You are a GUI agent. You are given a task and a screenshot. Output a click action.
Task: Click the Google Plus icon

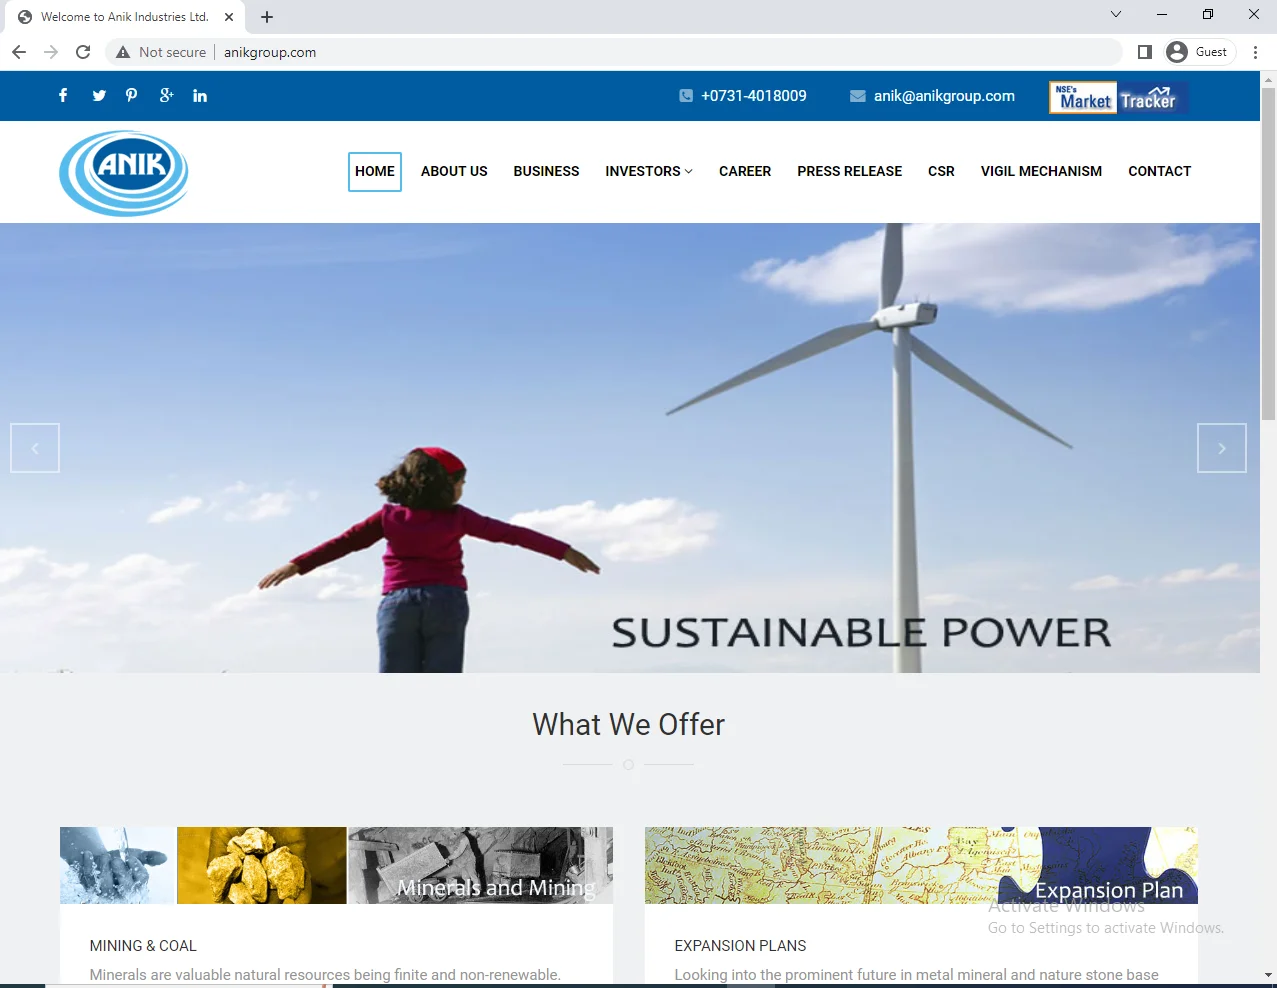click(x=166, y=95)
